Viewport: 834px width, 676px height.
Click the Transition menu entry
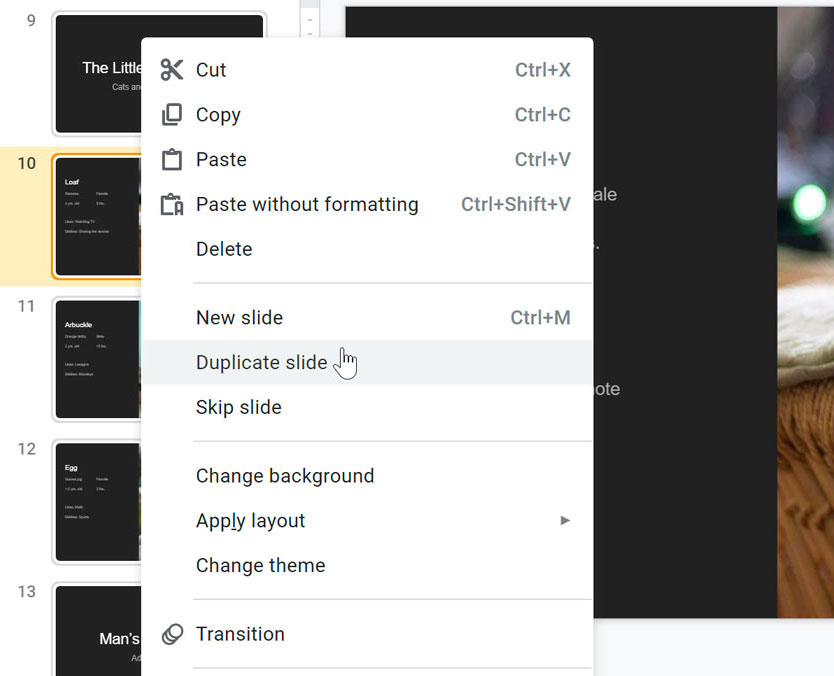pyautogui.click(x=240, y=633)
